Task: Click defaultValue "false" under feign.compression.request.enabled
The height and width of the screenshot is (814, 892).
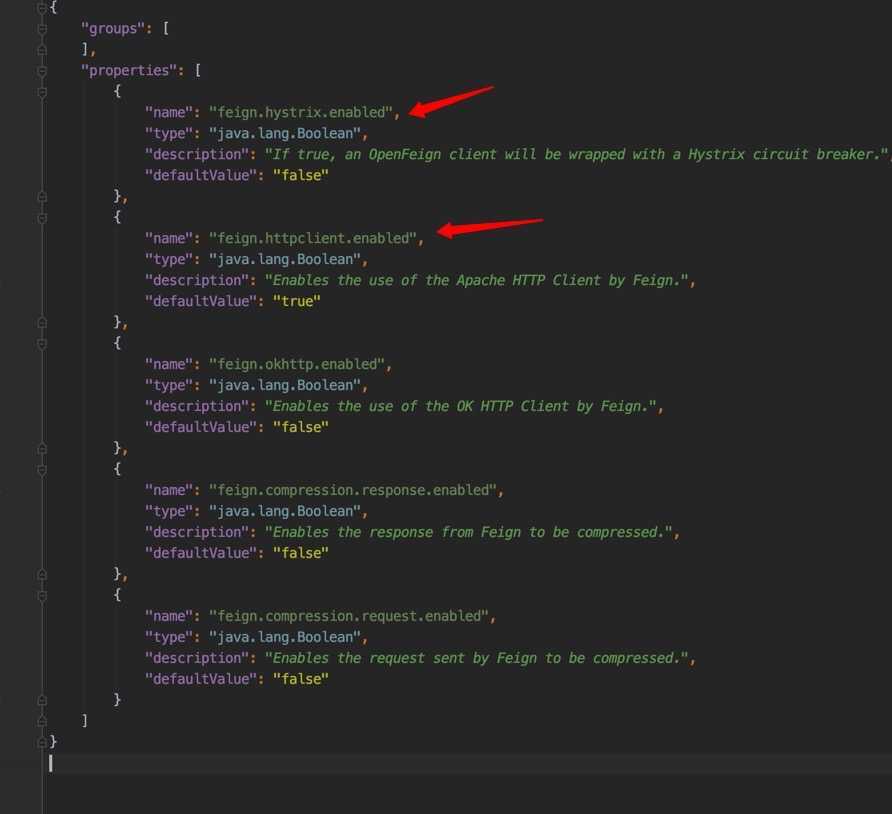Action: coord(300,679)
